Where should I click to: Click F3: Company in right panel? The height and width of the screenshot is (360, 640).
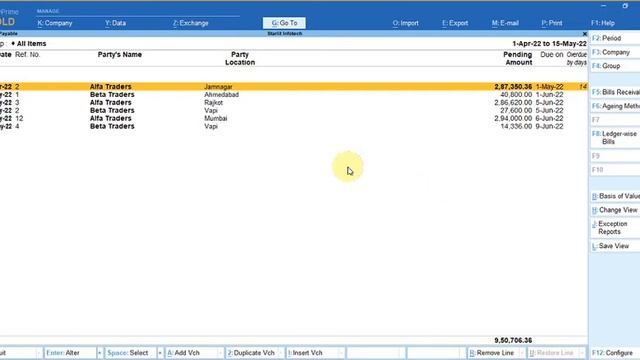tap(615, 52)
